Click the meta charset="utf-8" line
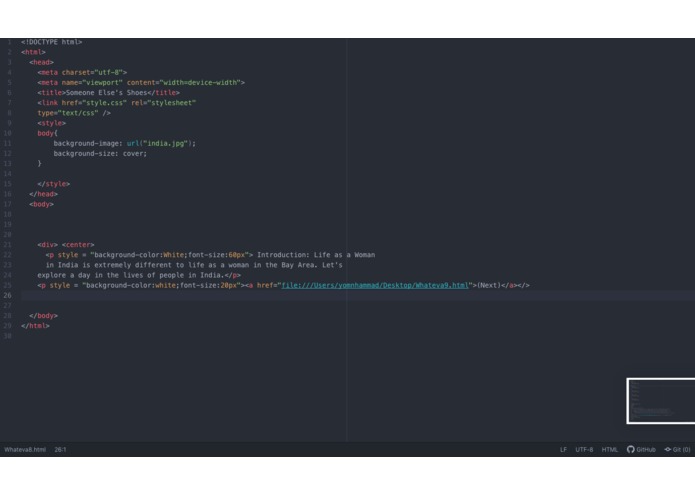 point(82,72)
